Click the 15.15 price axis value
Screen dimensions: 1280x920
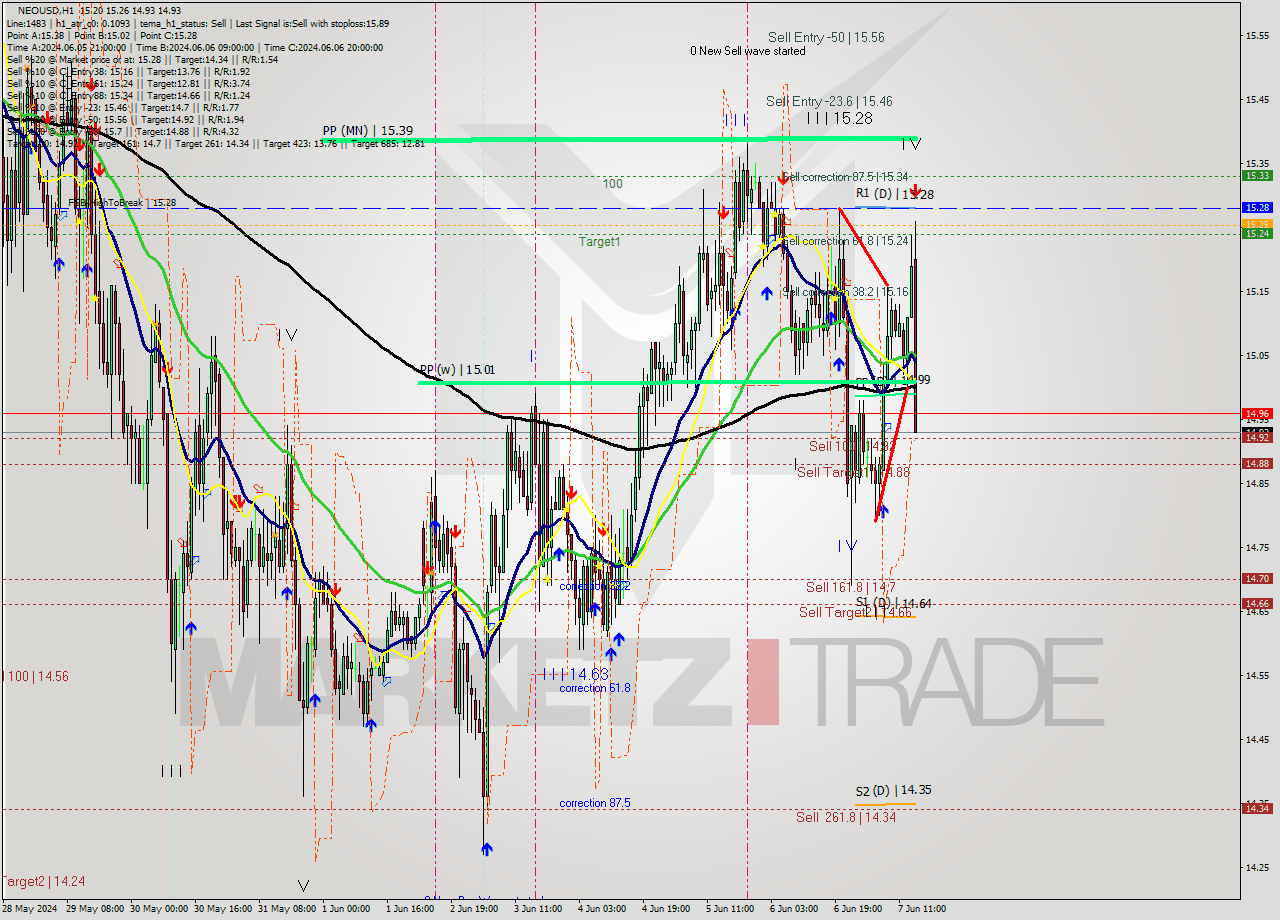click(x=1257, y=291)
